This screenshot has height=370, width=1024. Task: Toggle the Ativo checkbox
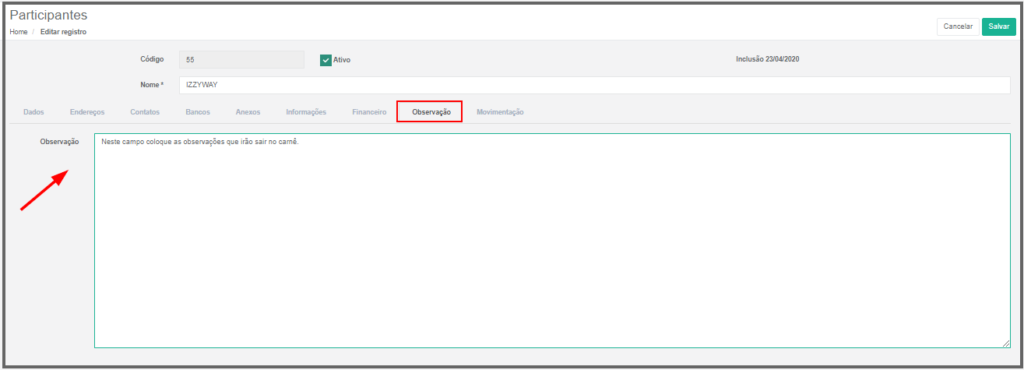coord(326,59)
